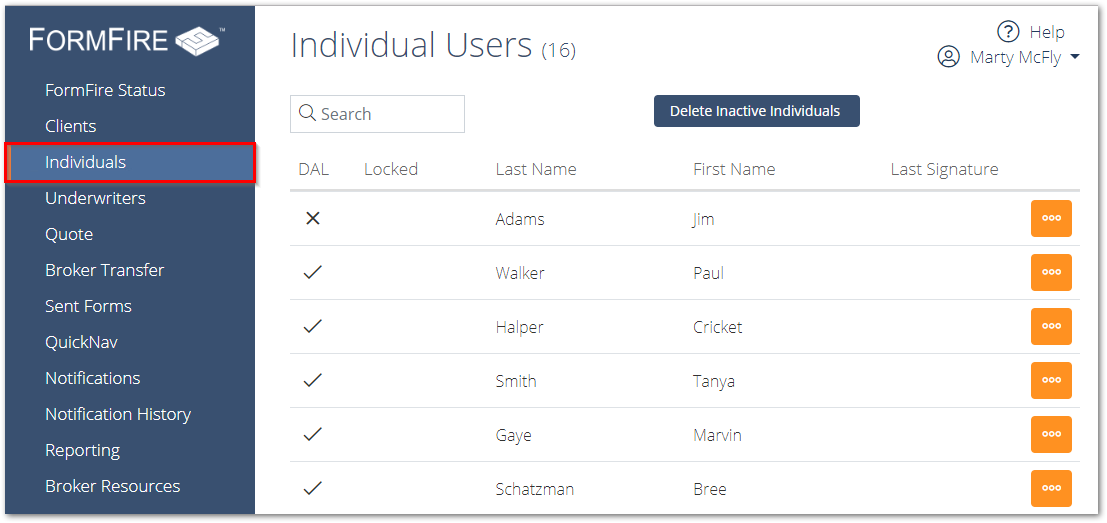Click the FormFire logo
The width and height of the screenshot is (1107, 523).
125,40
